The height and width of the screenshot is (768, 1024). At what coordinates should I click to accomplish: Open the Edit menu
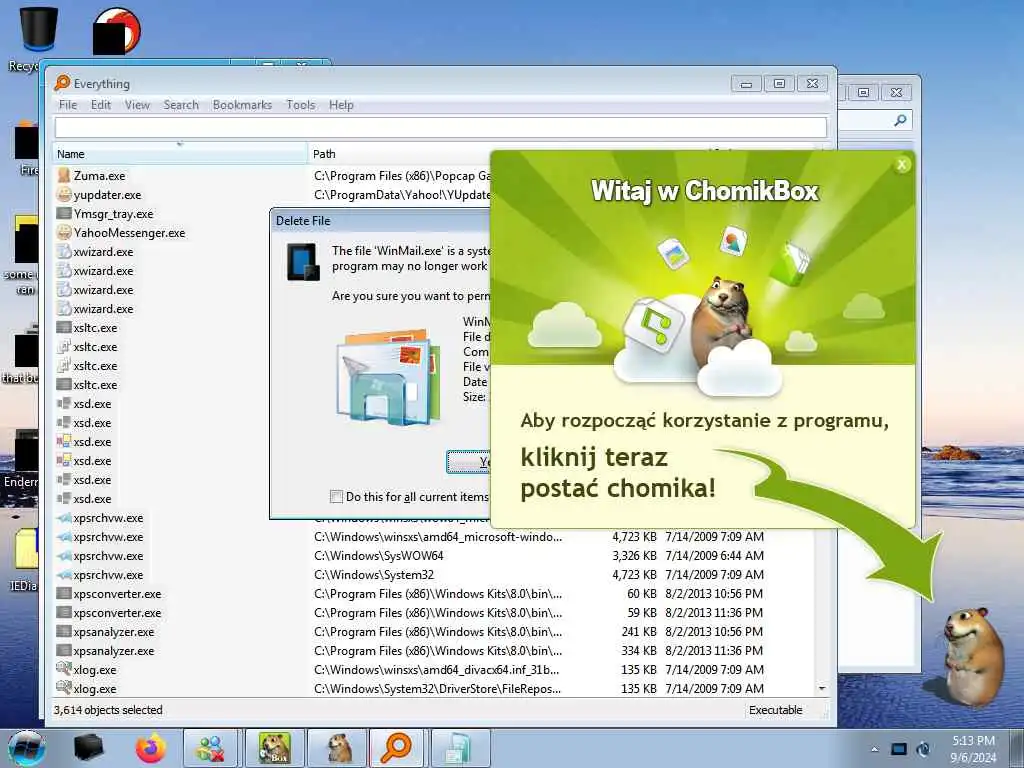(x=101, y=104)
